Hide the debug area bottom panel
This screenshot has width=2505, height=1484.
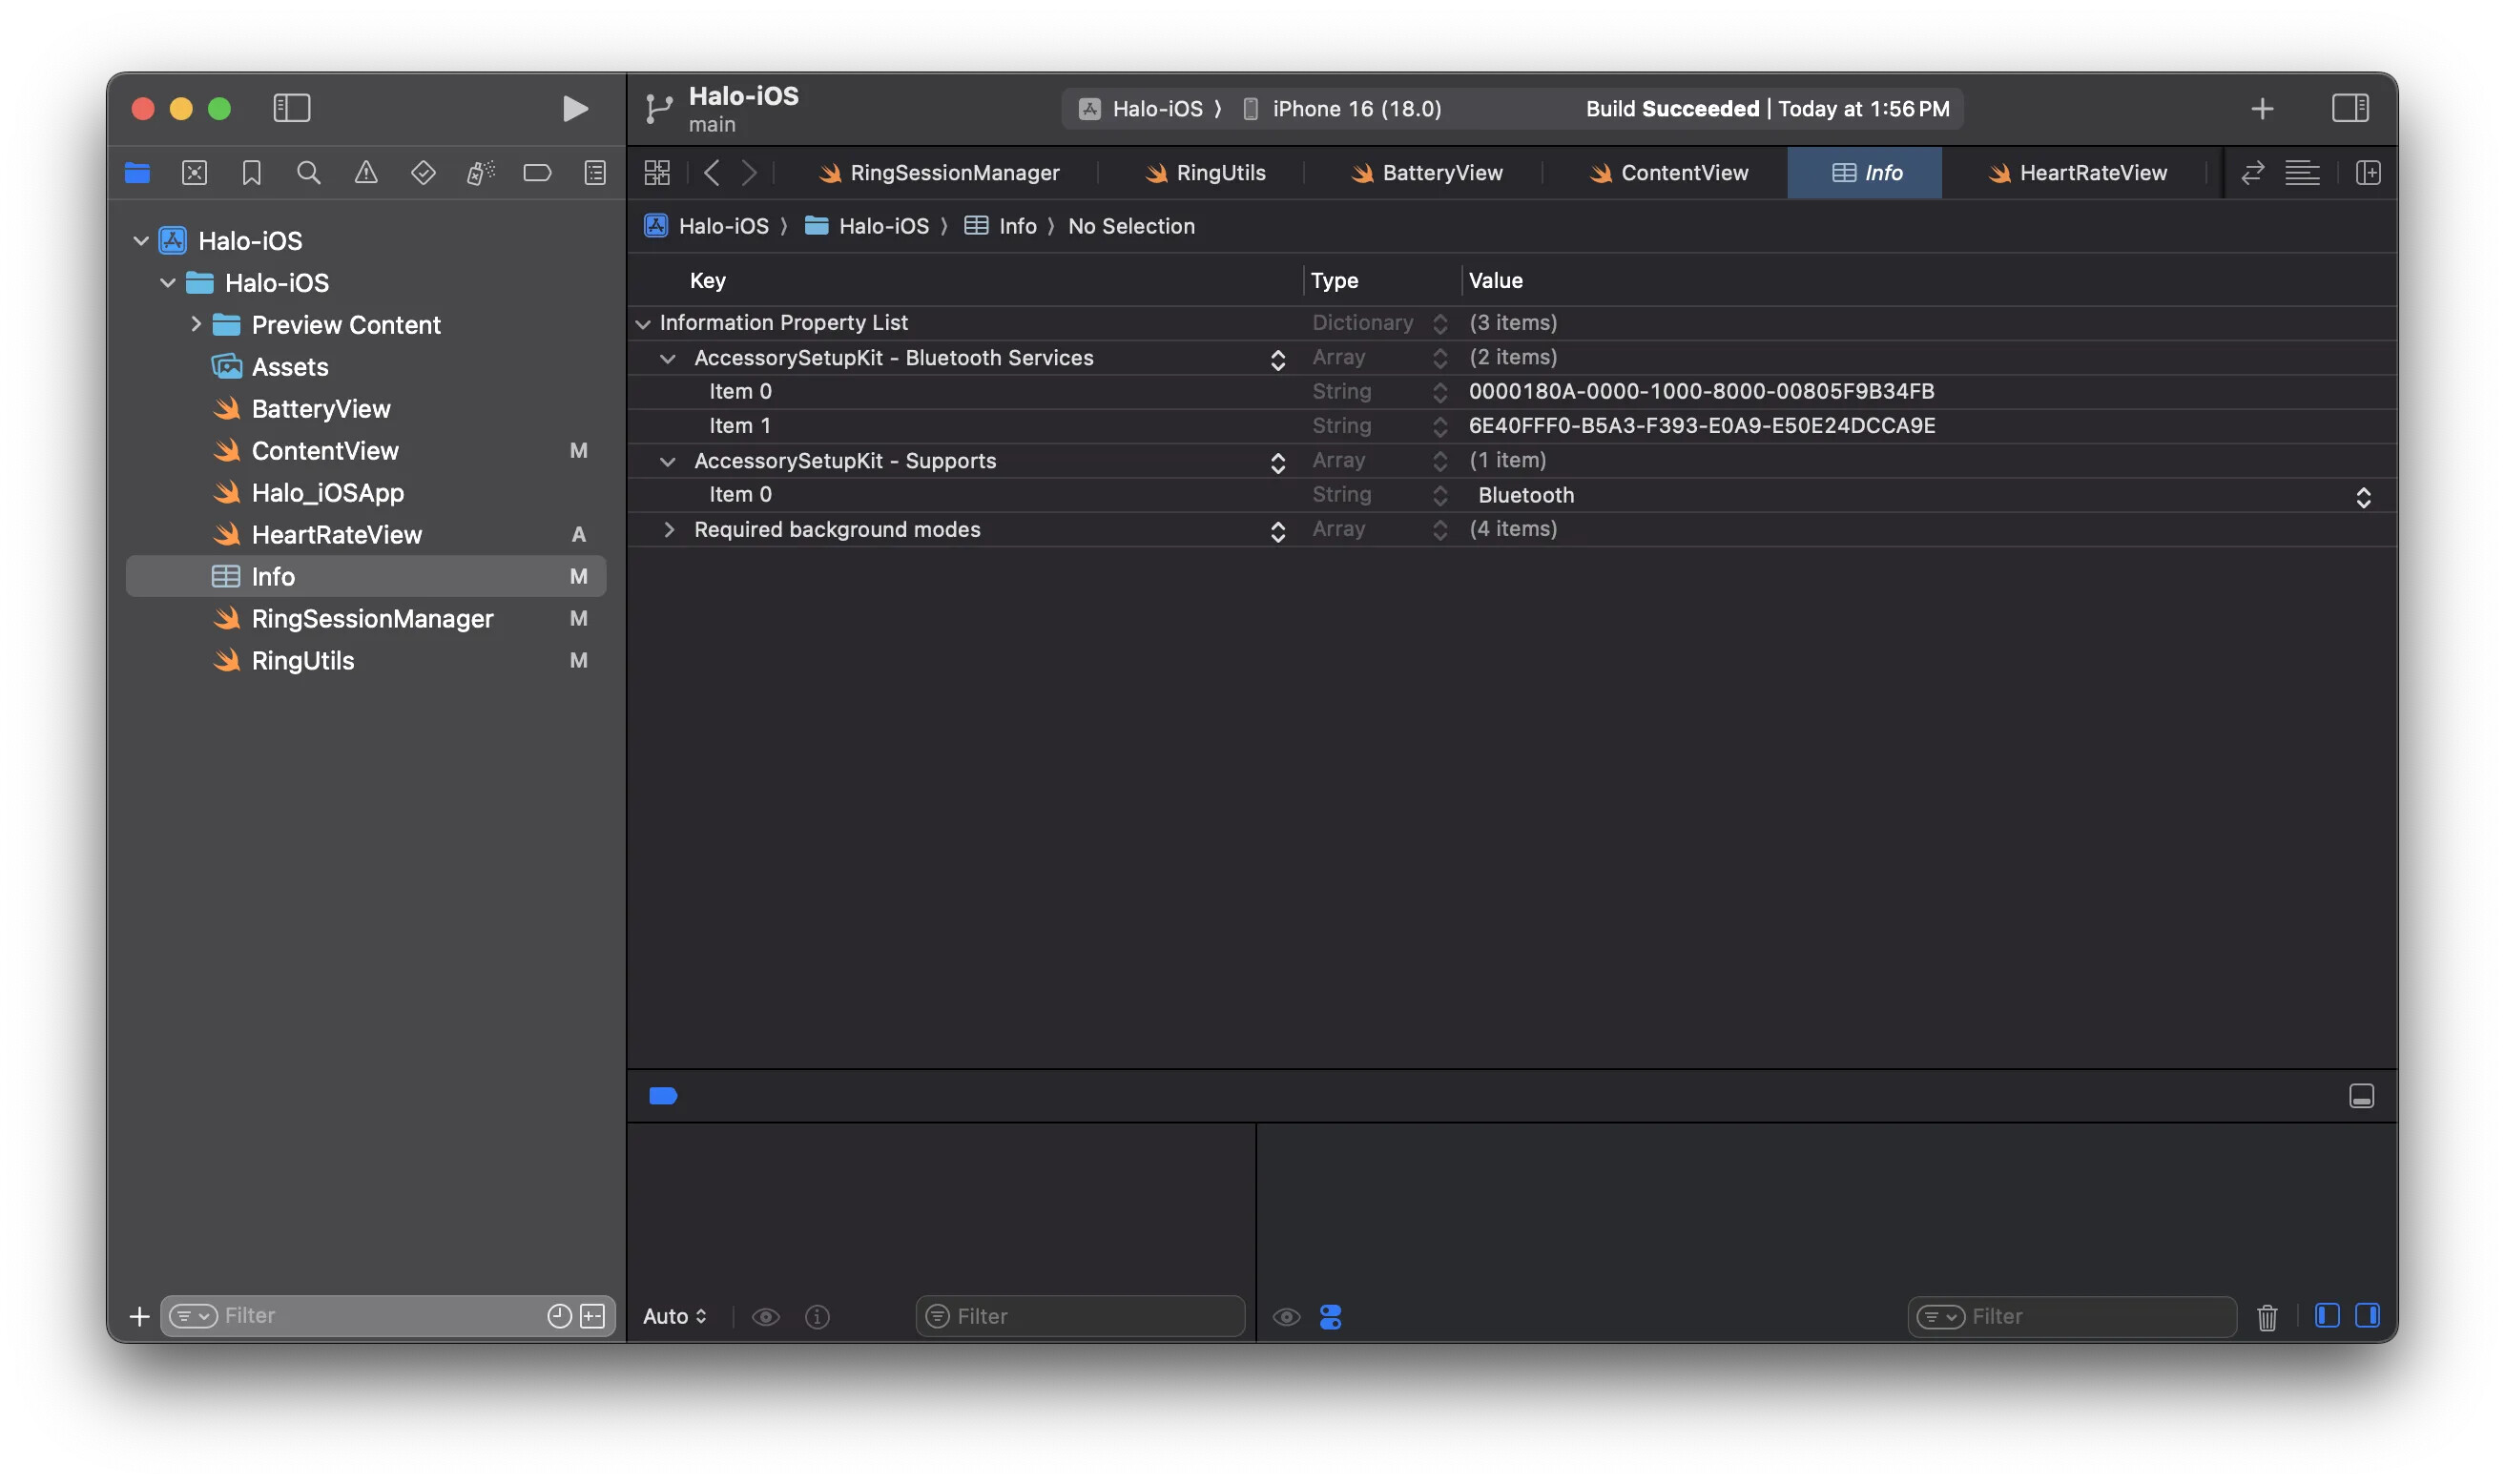2360,1096
